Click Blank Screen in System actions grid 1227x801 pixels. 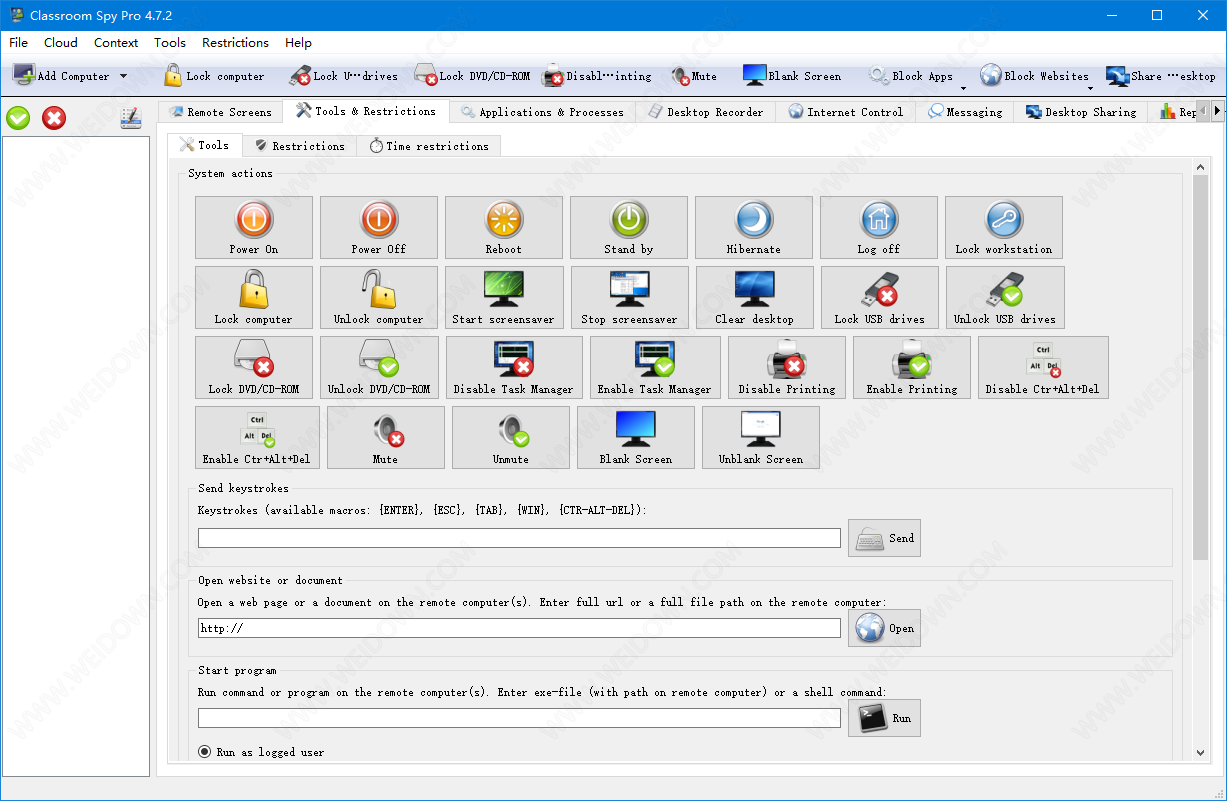[x=636, y=437]
